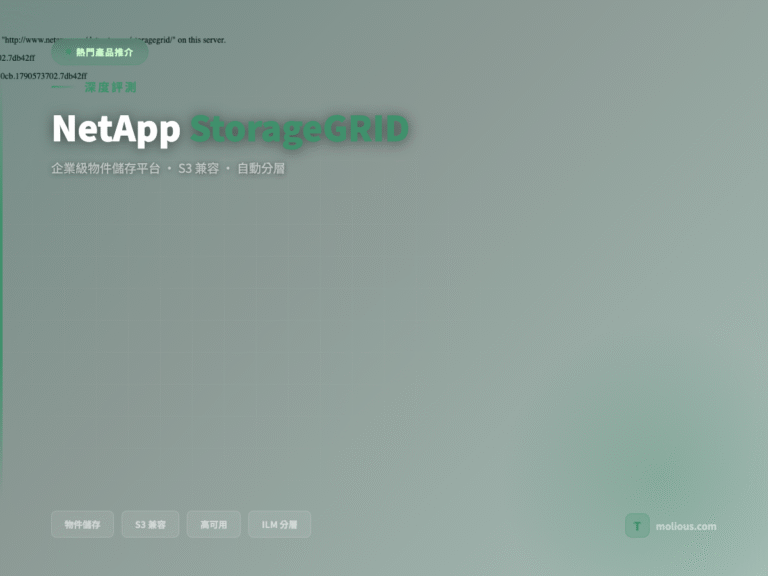Select the S3 兼容 tag
The image size is (768, 576).
(x=150, y=525)
